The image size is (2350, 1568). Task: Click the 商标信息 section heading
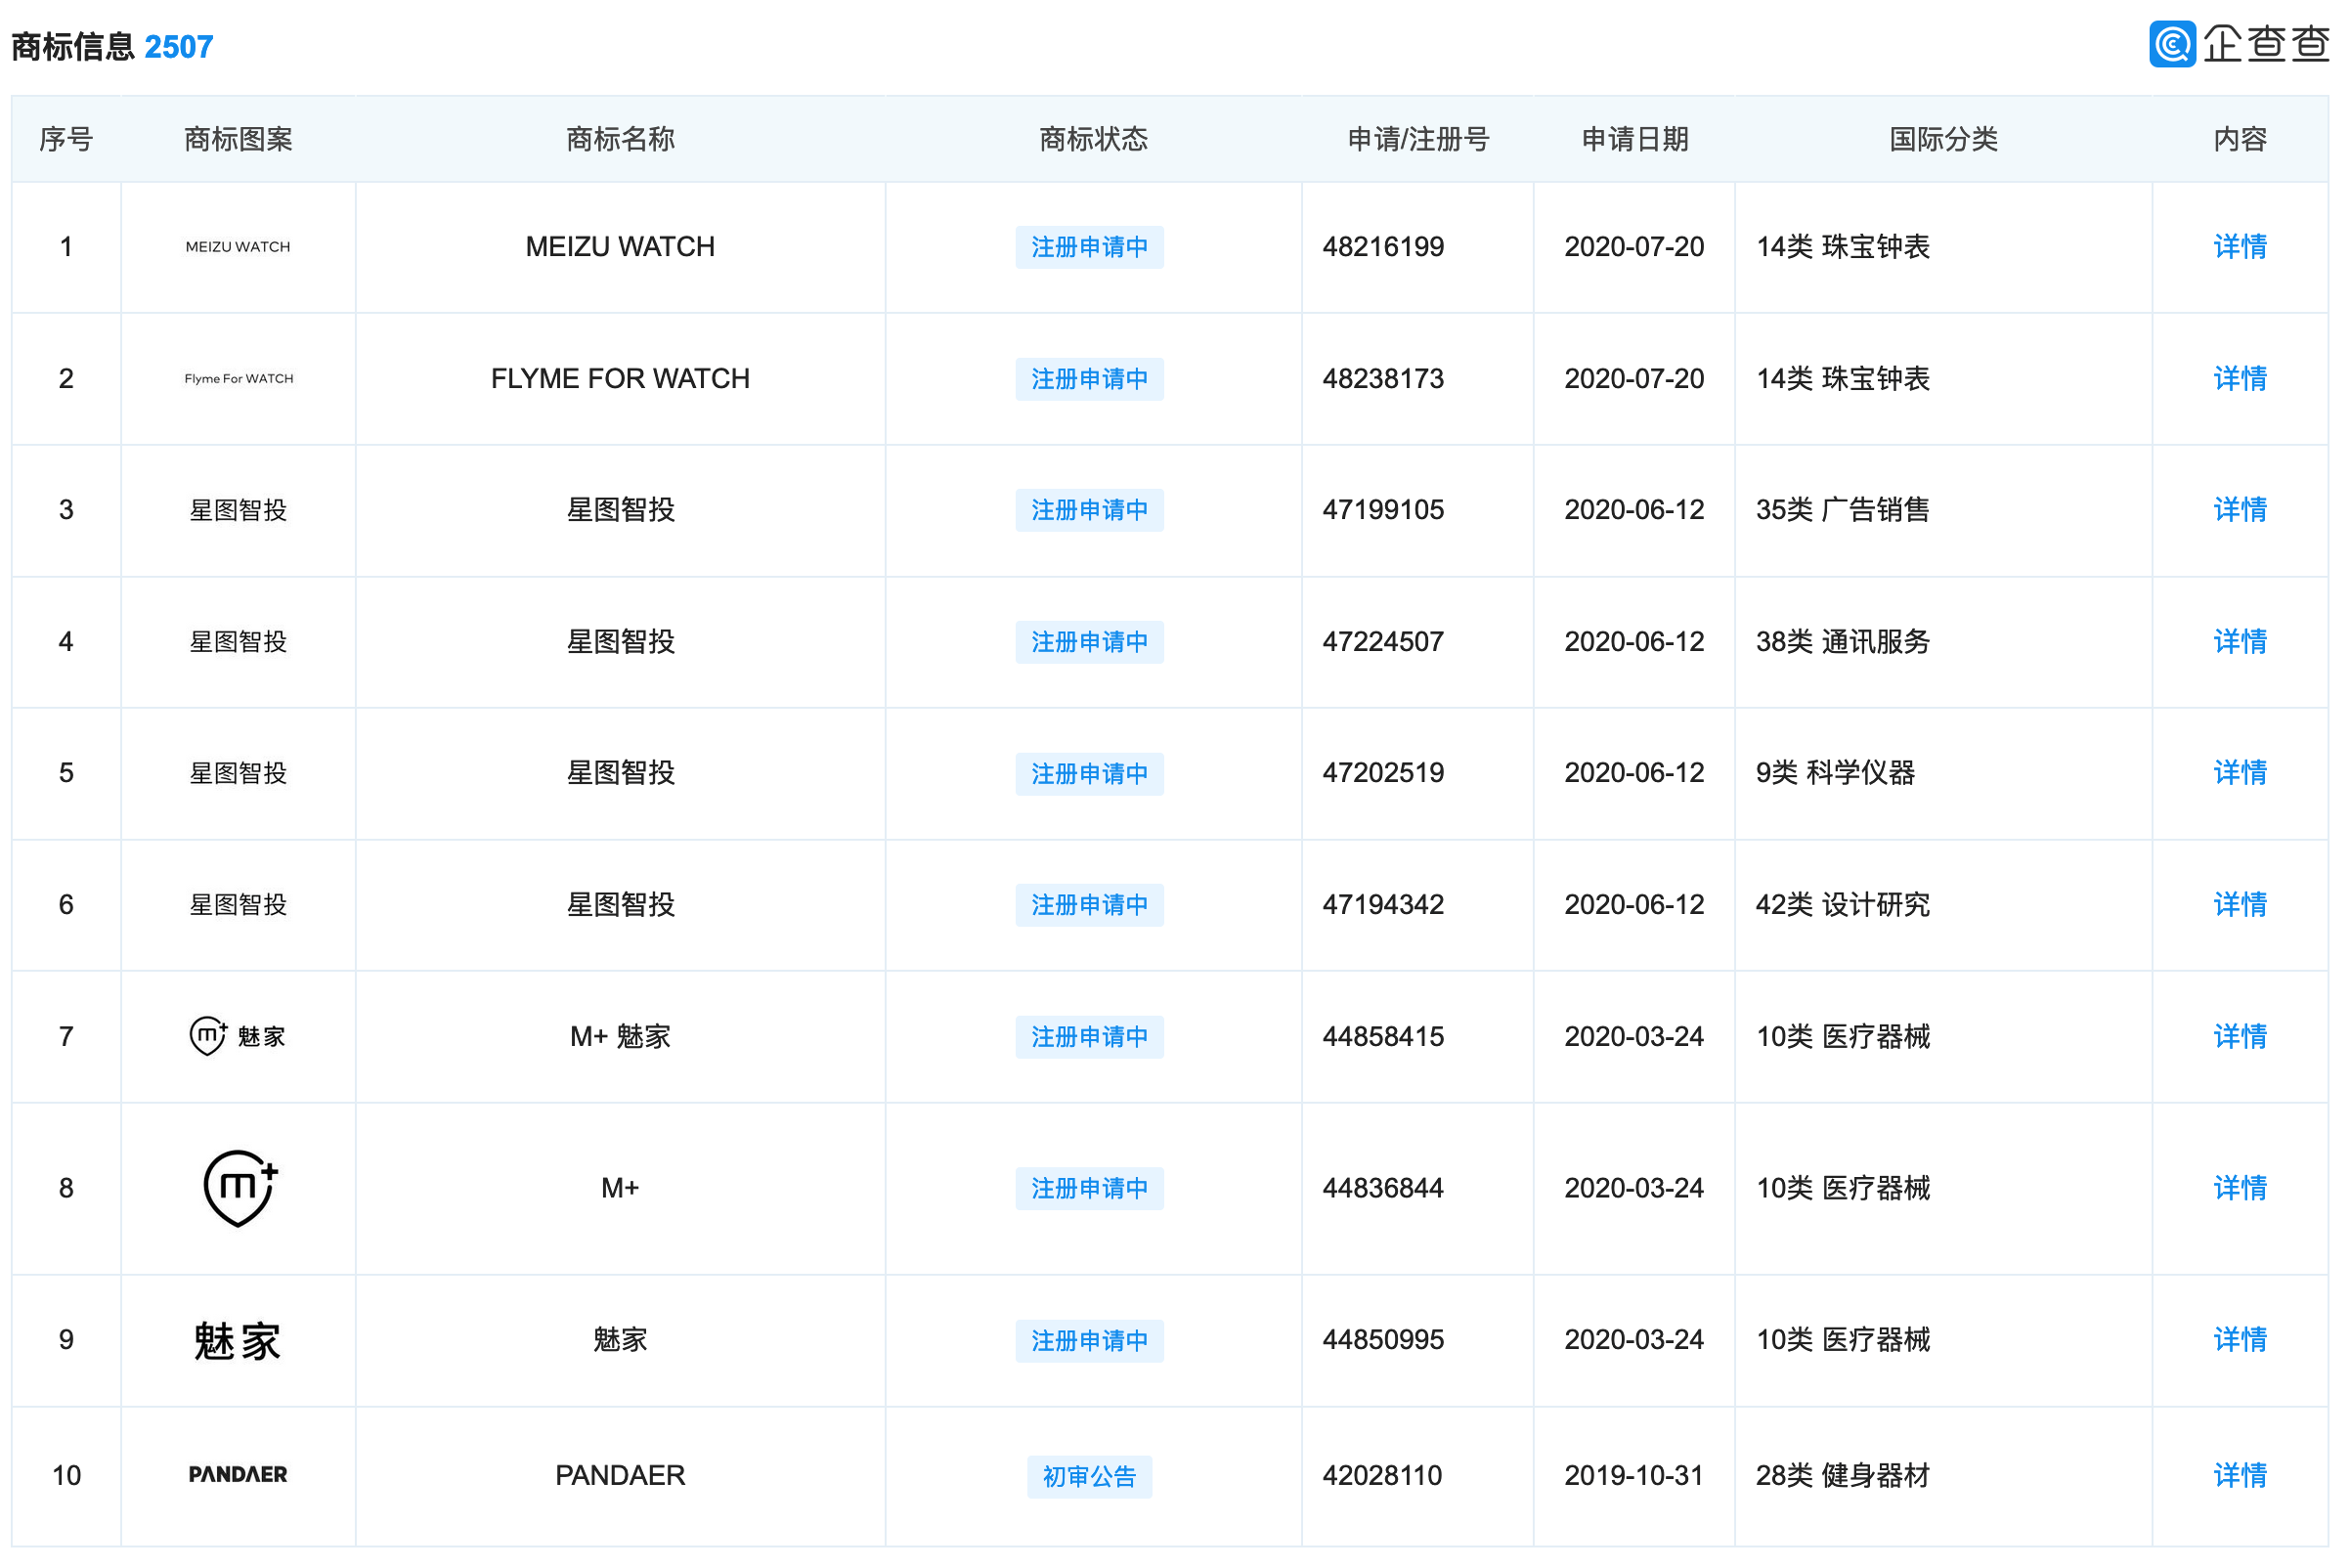click(73, 47)
